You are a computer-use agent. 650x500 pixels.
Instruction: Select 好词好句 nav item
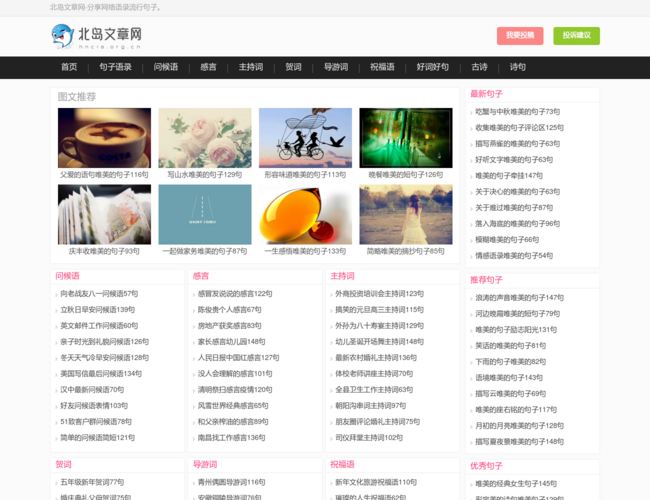coord(433,67)
